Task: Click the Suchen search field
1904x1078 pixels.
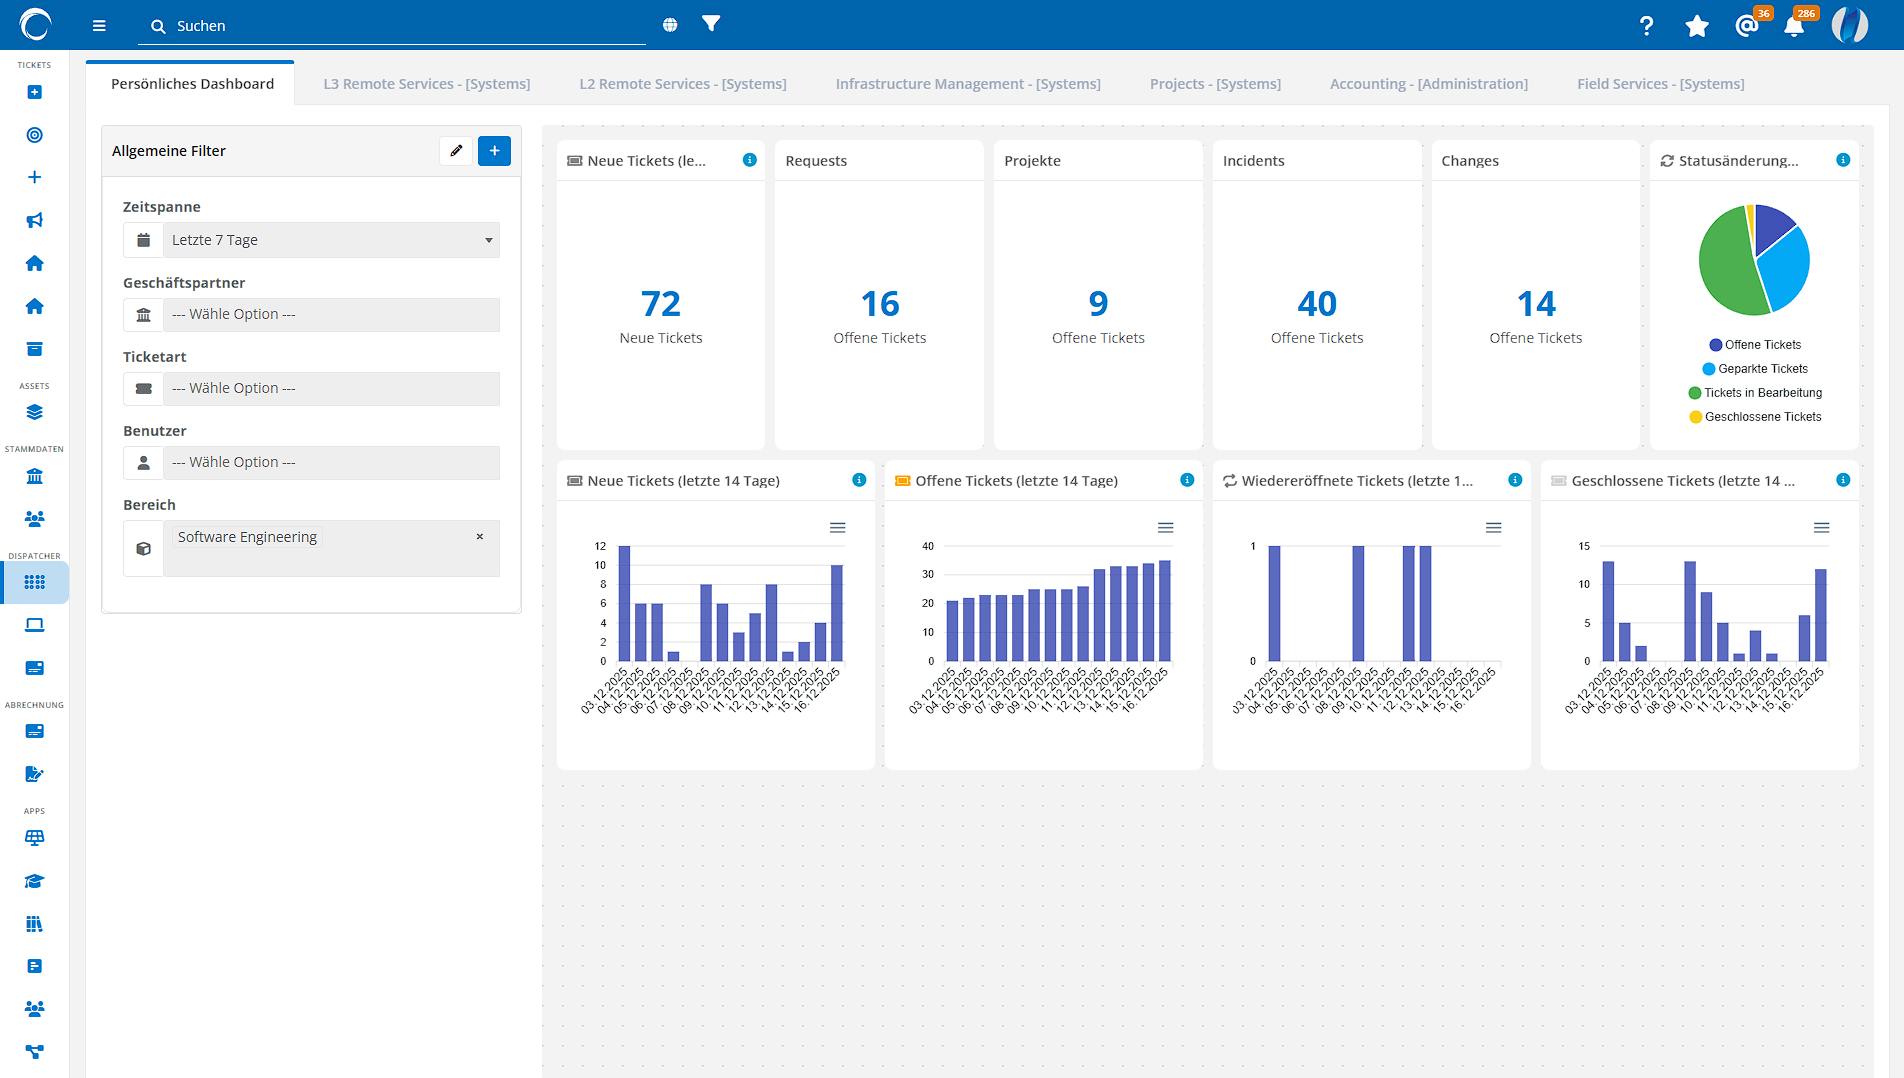Action: [x=400, y=26]
